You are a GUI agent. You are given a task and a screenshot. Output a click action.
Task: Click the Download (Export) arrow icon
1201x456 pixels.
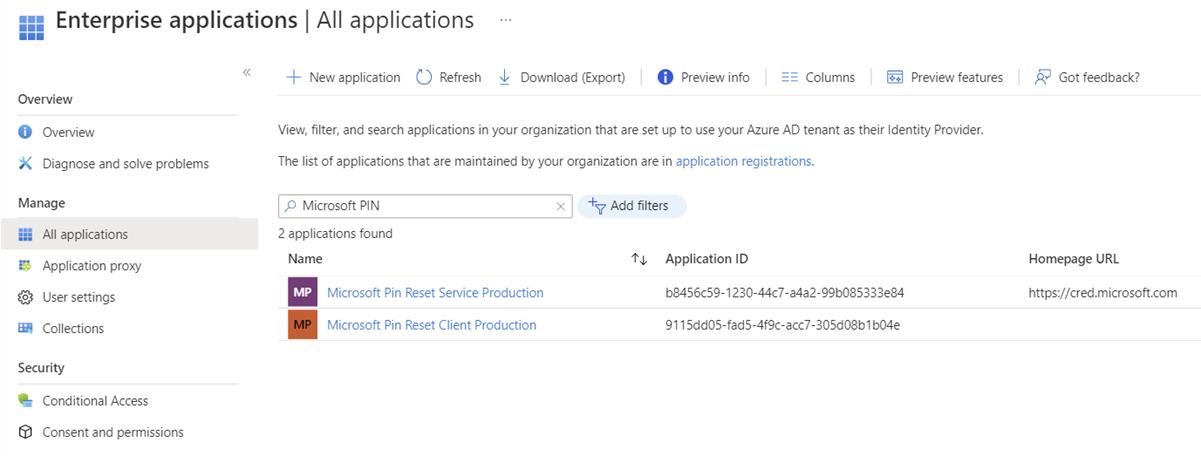505,77
